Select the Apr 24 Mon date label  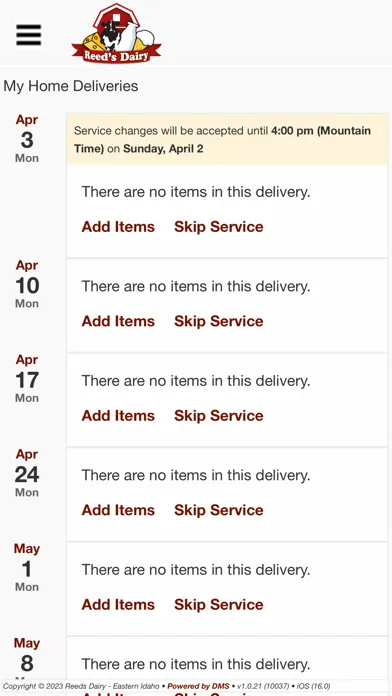[x=27, y=474]
